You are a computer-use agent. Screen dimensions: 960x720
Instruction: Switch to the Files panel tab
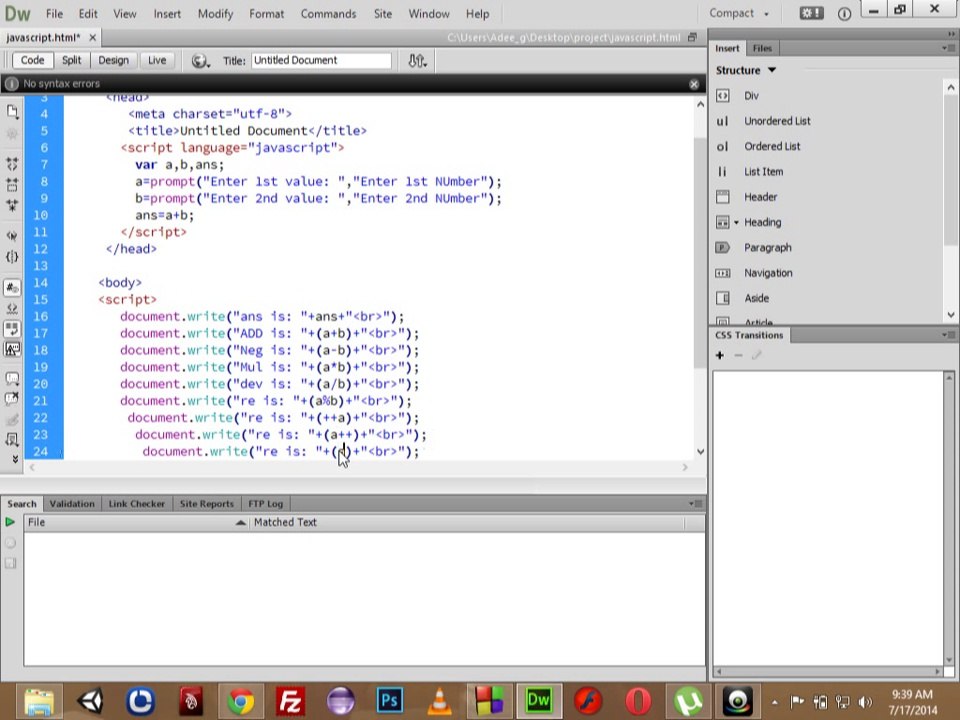[762, 48]
